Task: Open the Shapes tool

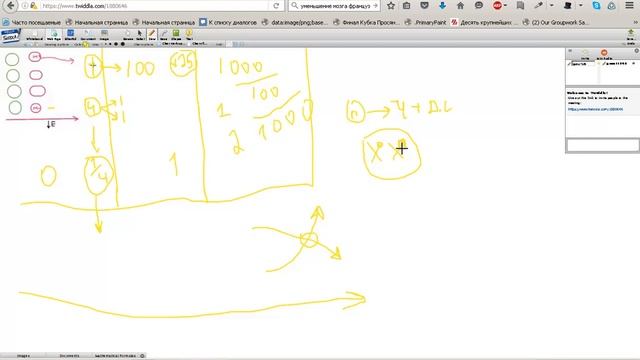Action: point(176,35)
